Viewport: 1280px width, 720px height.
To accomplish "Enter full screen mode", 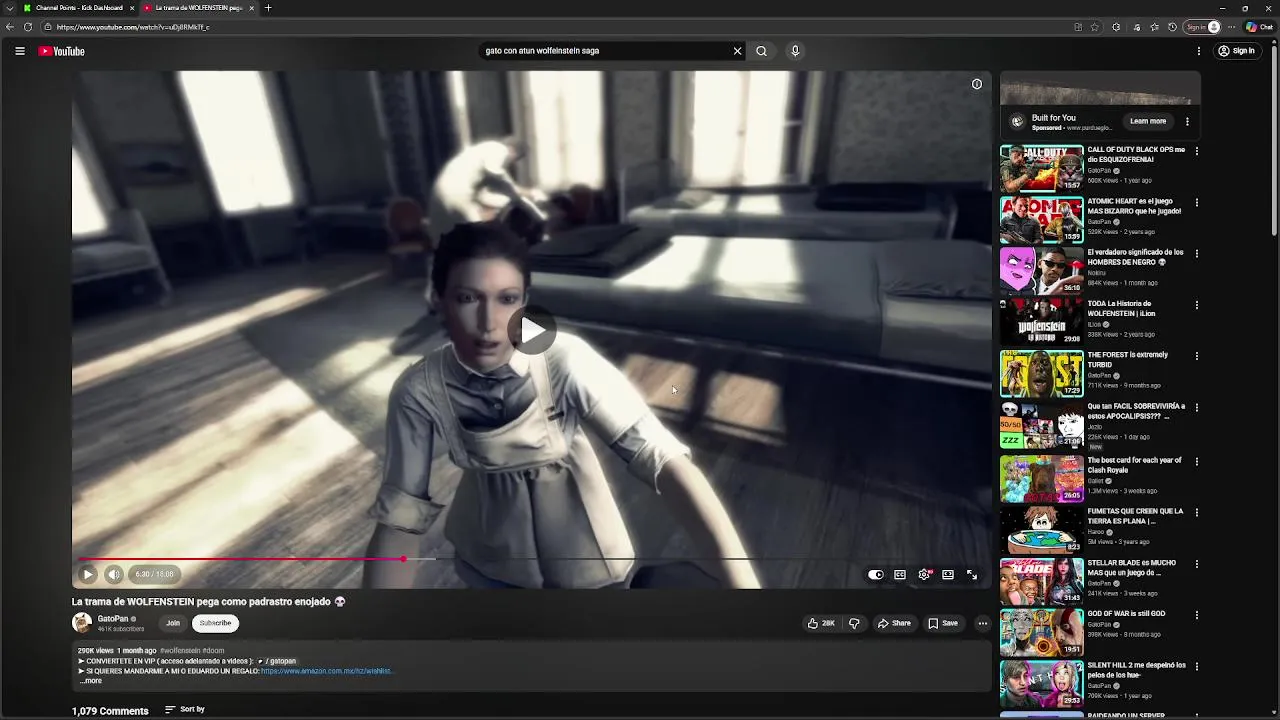I will click(x=972, y=575).
